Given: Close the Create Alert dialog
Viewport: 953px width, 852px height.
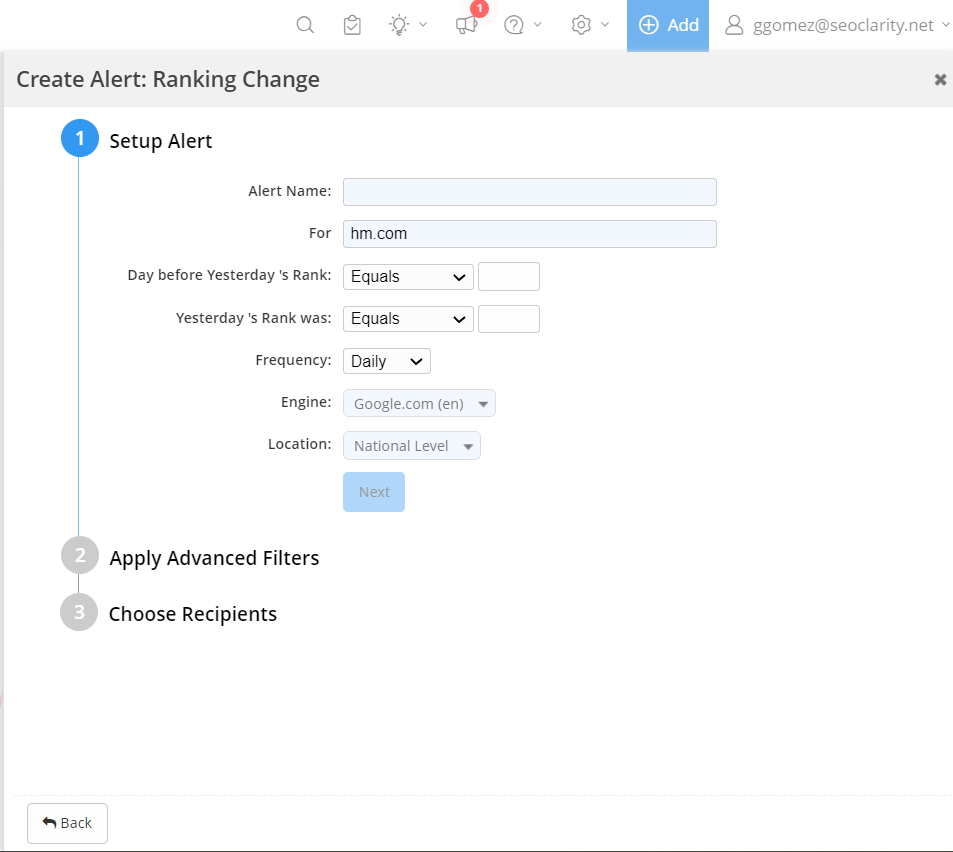Looking at the screenshot, I should (x=940, y=79).
